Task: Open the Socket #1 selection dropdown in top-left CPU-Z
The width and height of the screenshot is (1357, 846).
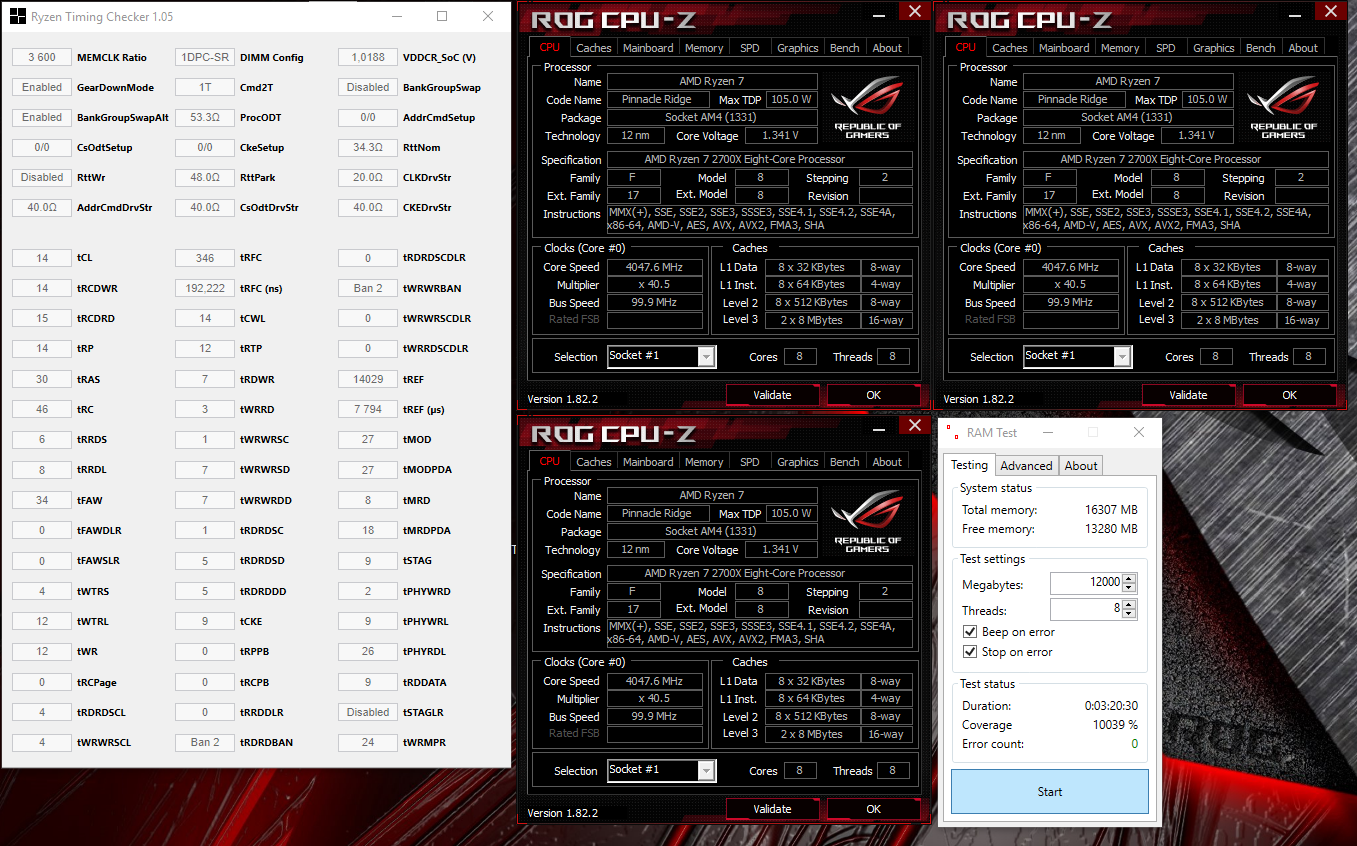Action: [x=707, y=356]
